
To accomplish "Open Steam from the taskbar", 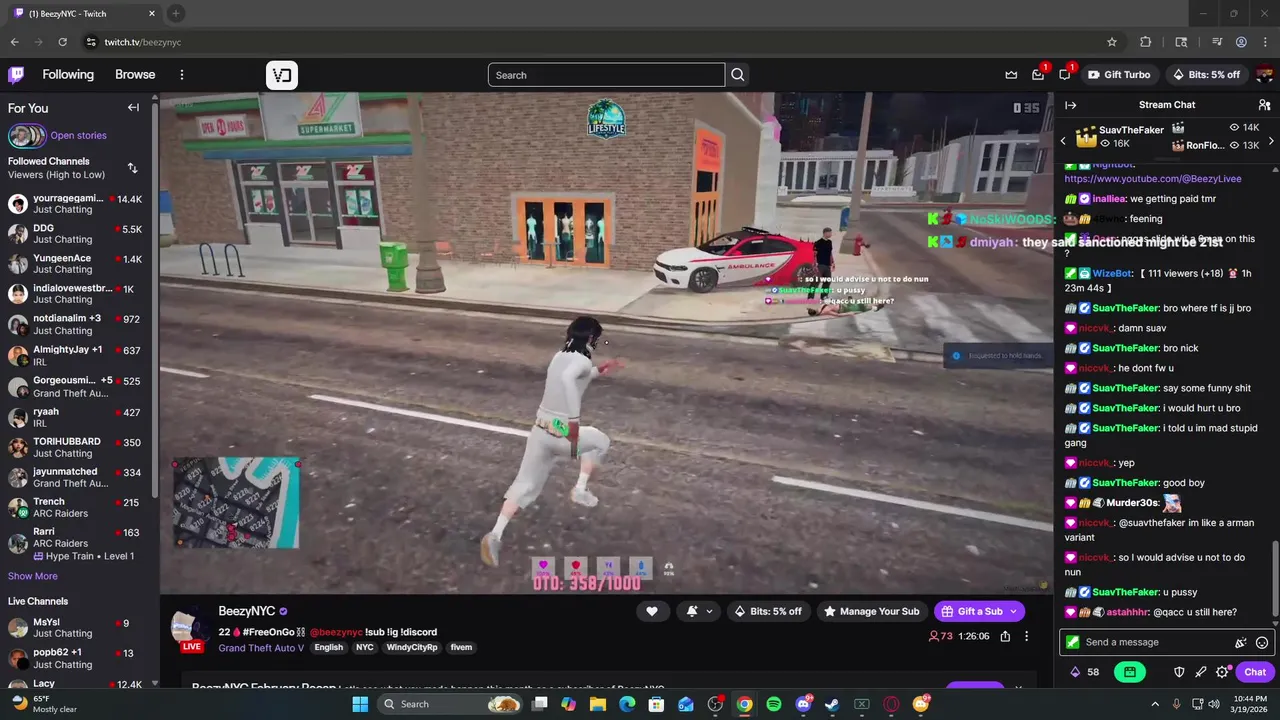I will pos(832,704).
